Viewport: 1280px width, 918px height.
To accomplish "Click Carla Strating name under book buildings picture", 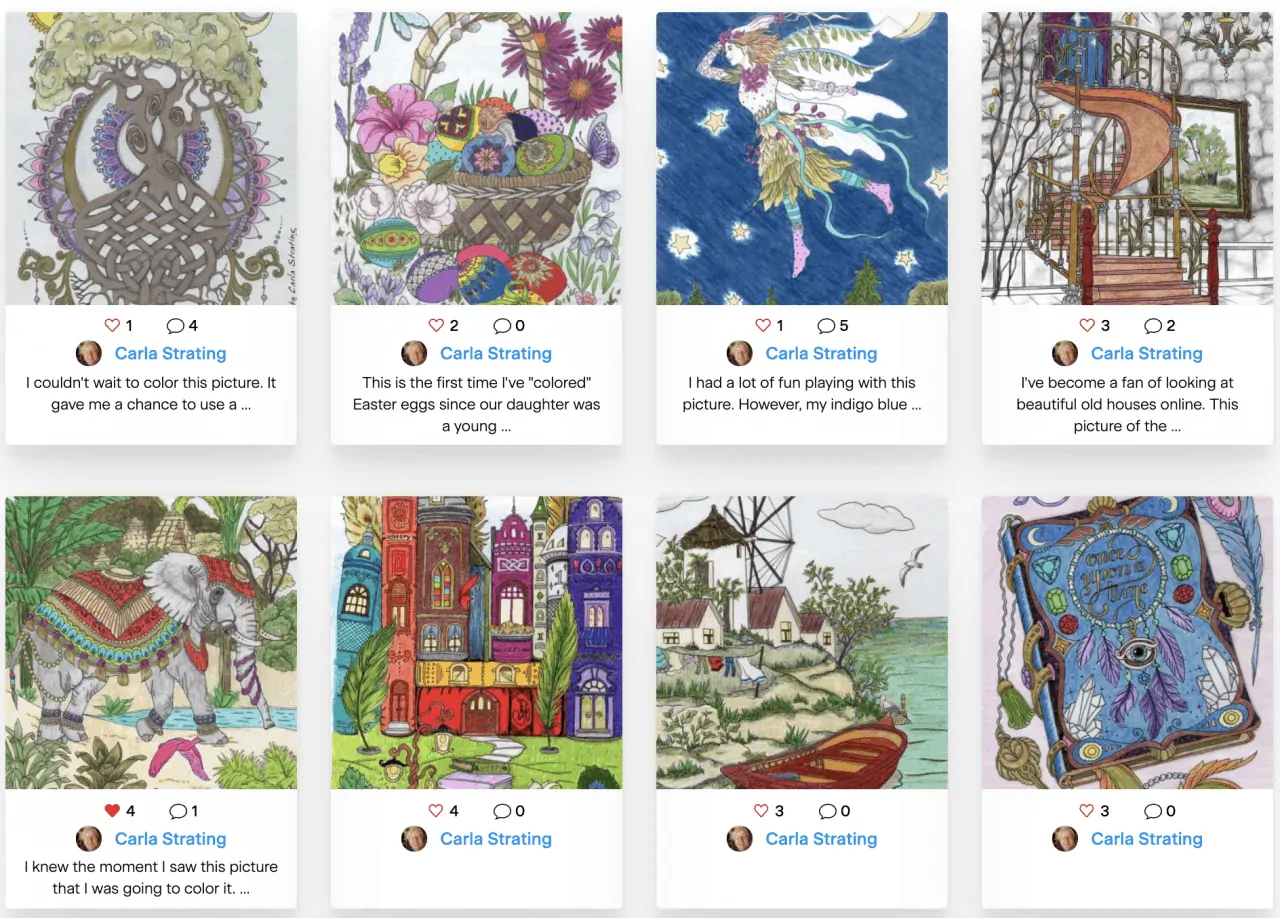I will click(x=496, y=839).
